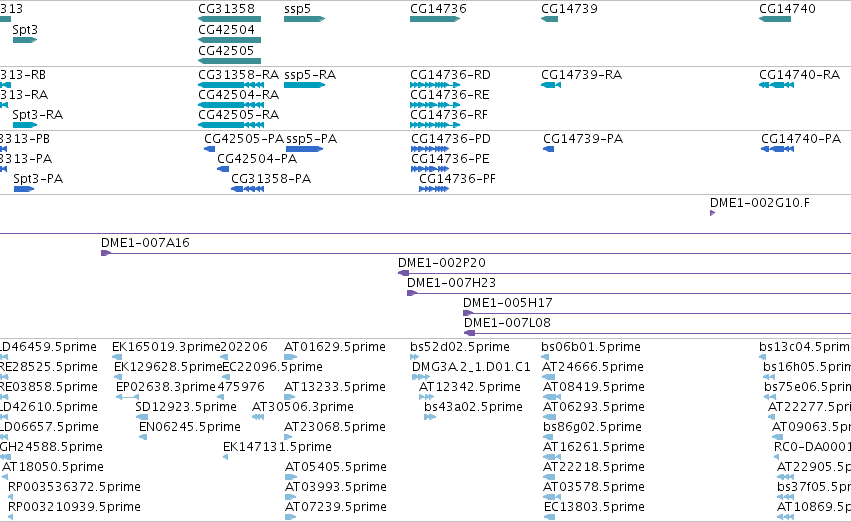Image resolution: width=851 pixels, height=522 pixels.
Task: Click EST EK147131.5prime
Action: click(x=277, y=448)
